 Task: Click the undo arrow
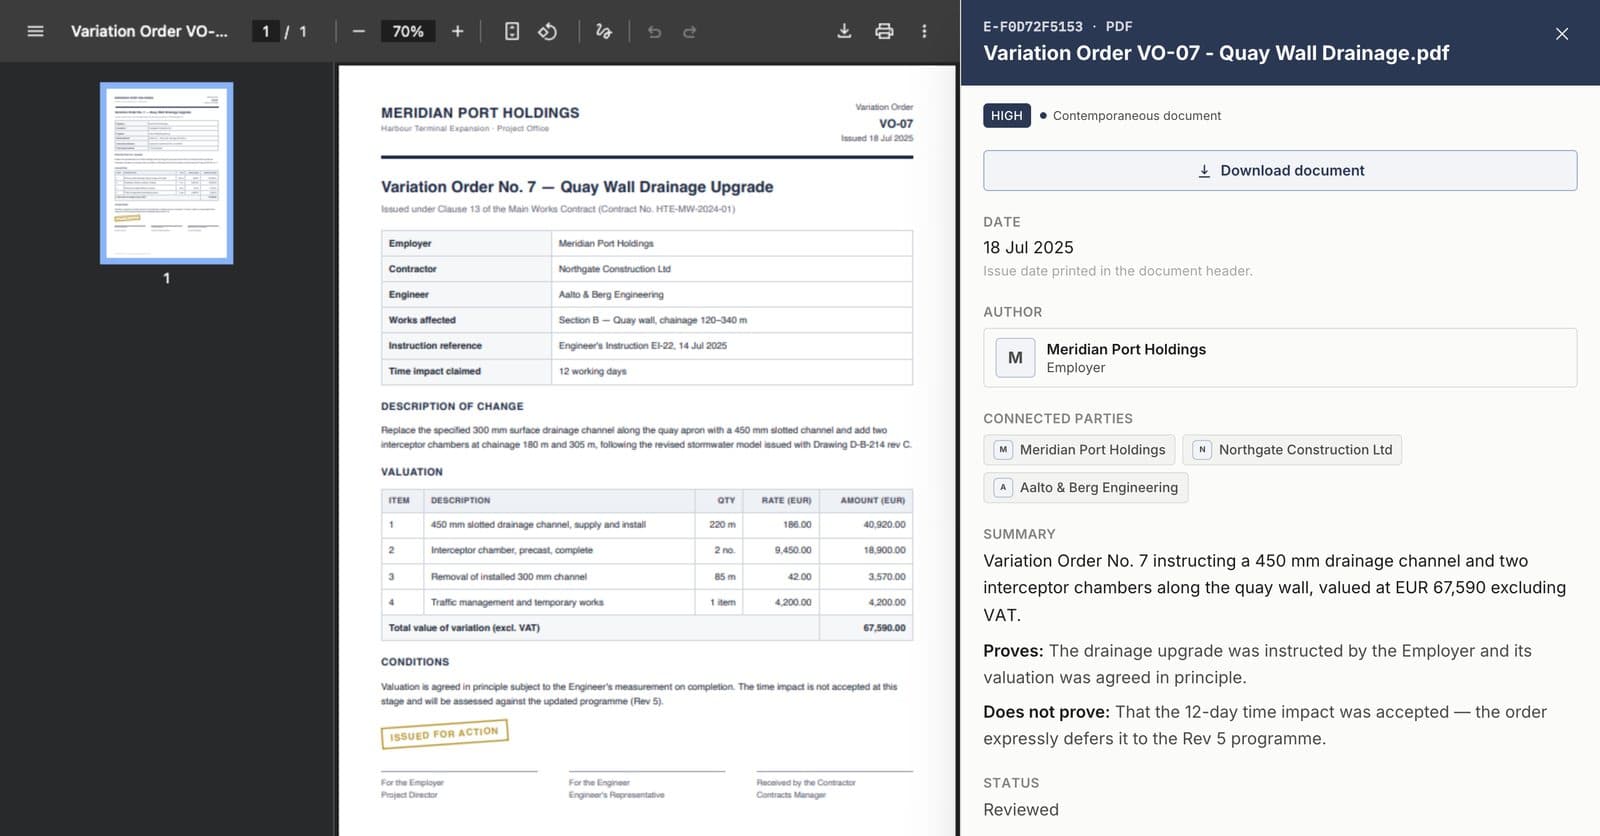[x=654, y=31]
